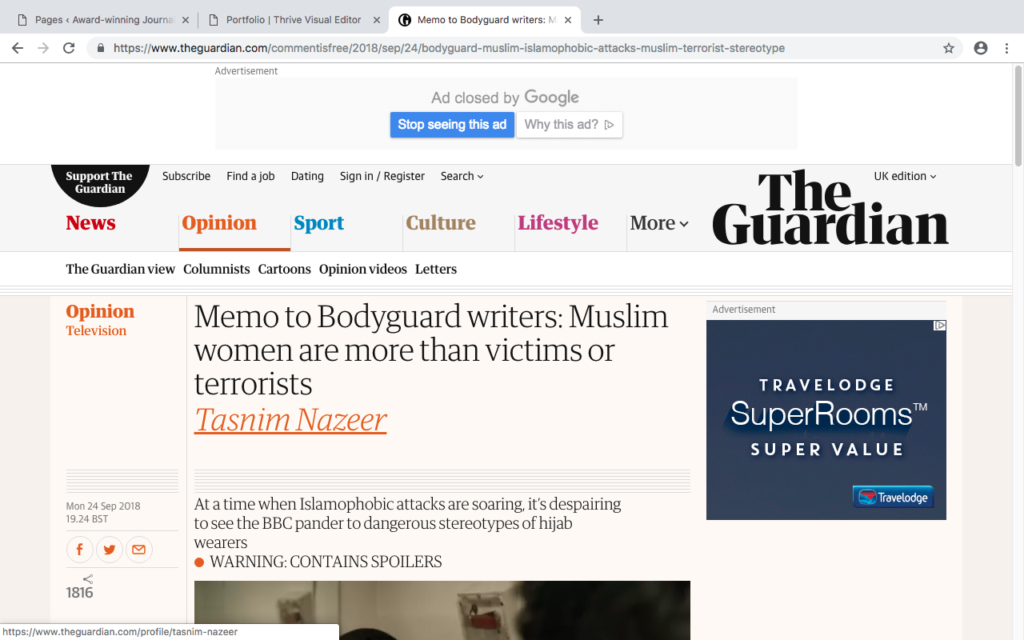Share article on Facebook icon
The width and height of the screenshot is (1024, 640).
80,549
